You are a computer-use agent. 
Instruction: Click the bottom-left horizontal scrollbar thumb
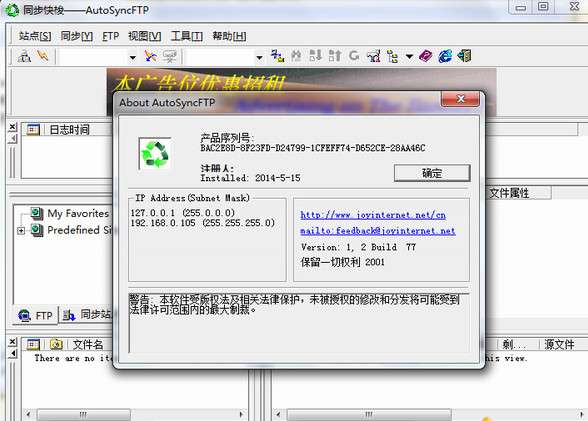(84, 415)
